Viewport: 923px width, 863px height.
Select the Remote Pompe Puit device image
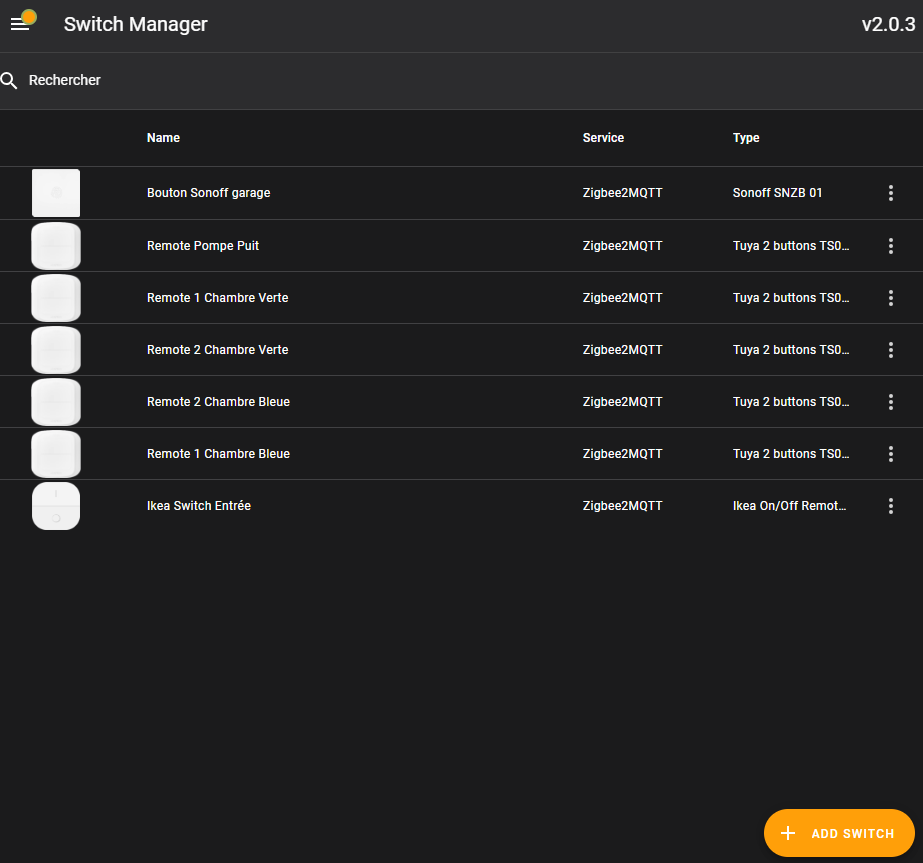pyautogui.click(x=56, y=246)
